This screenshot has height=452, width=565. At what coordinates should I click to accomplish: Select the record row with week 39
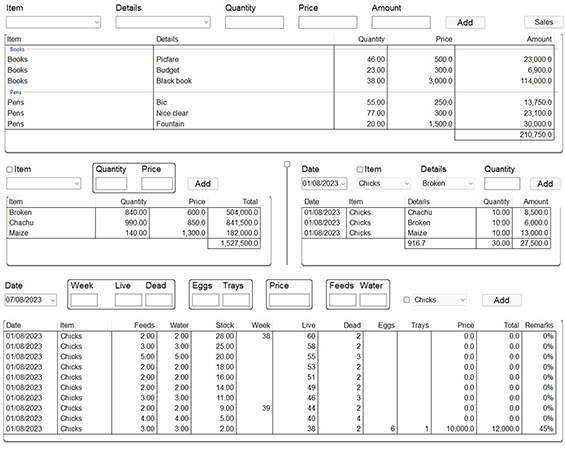point(280,408)
